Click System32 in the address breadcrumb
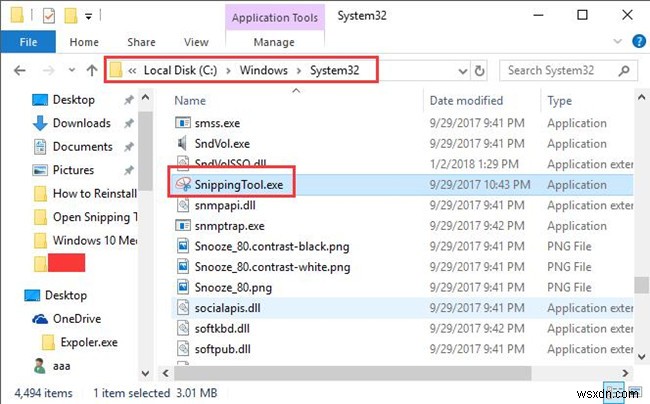 tap(335, 70)
